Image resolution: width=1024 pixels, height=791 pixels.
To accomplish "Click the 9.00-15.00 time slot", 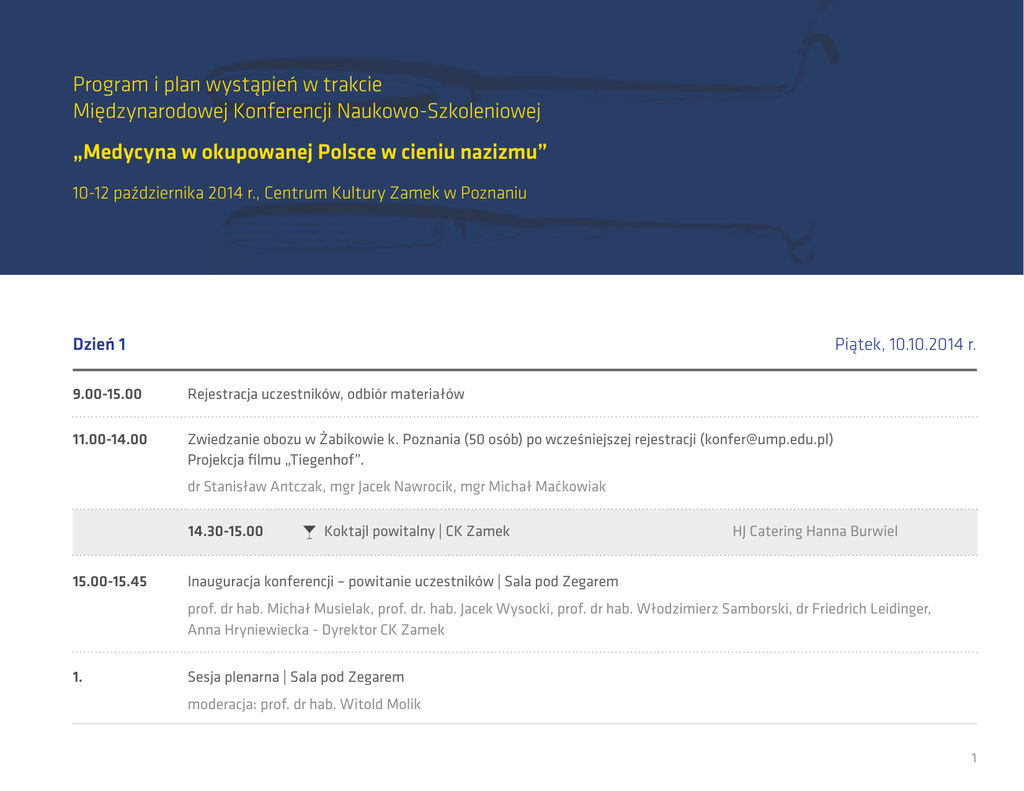I will click(x=107, y=394).
